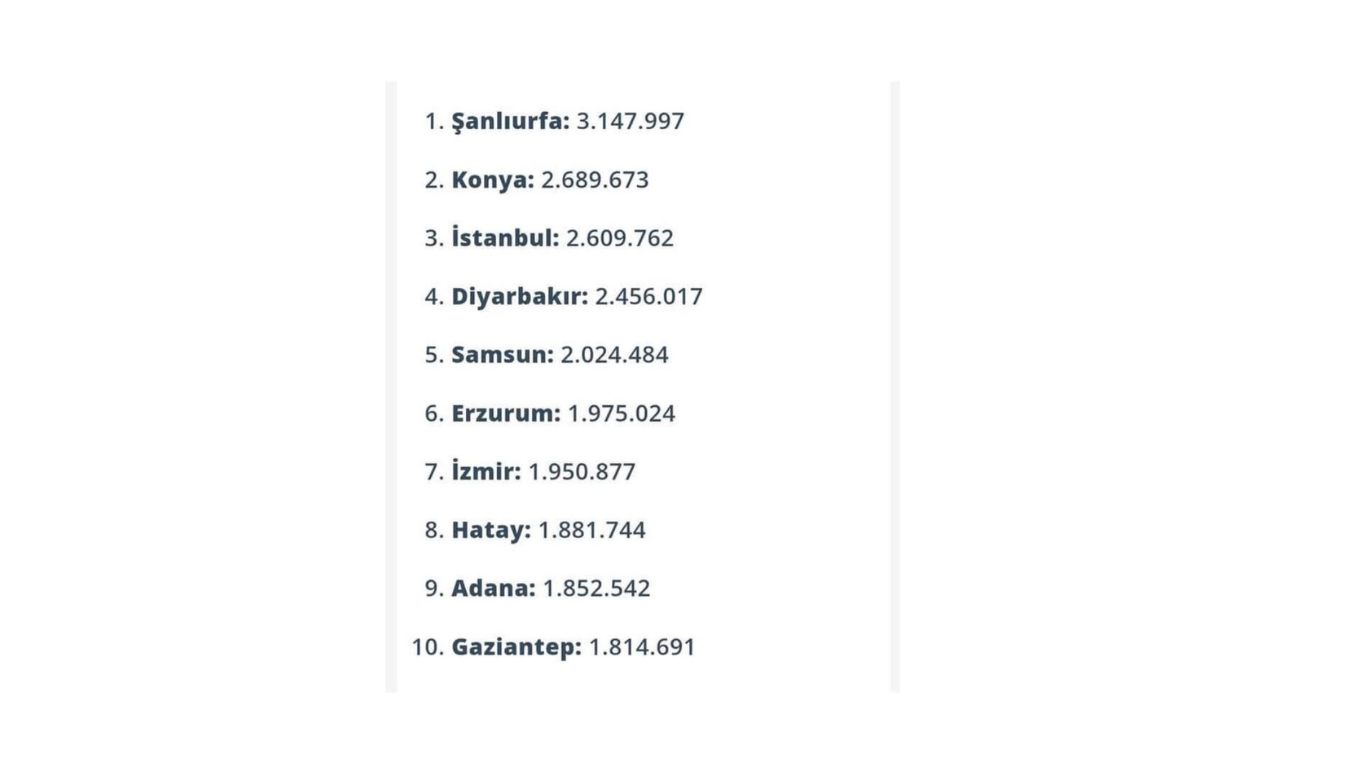Click the number 2.689.673
This screenshot has width=1366, height=768.
click(595, 180)
